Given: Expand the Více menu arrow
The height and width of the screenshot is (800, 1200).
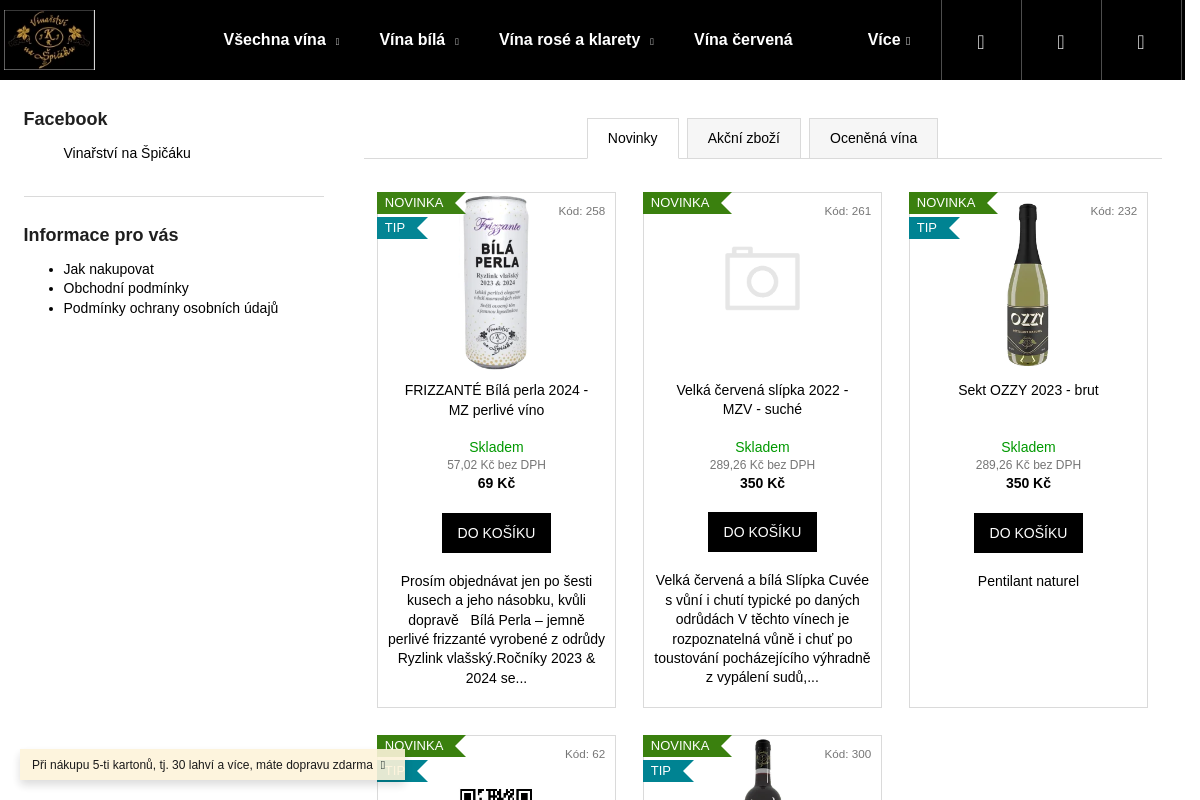Looking at the screenshot, I should click(908, 41).
